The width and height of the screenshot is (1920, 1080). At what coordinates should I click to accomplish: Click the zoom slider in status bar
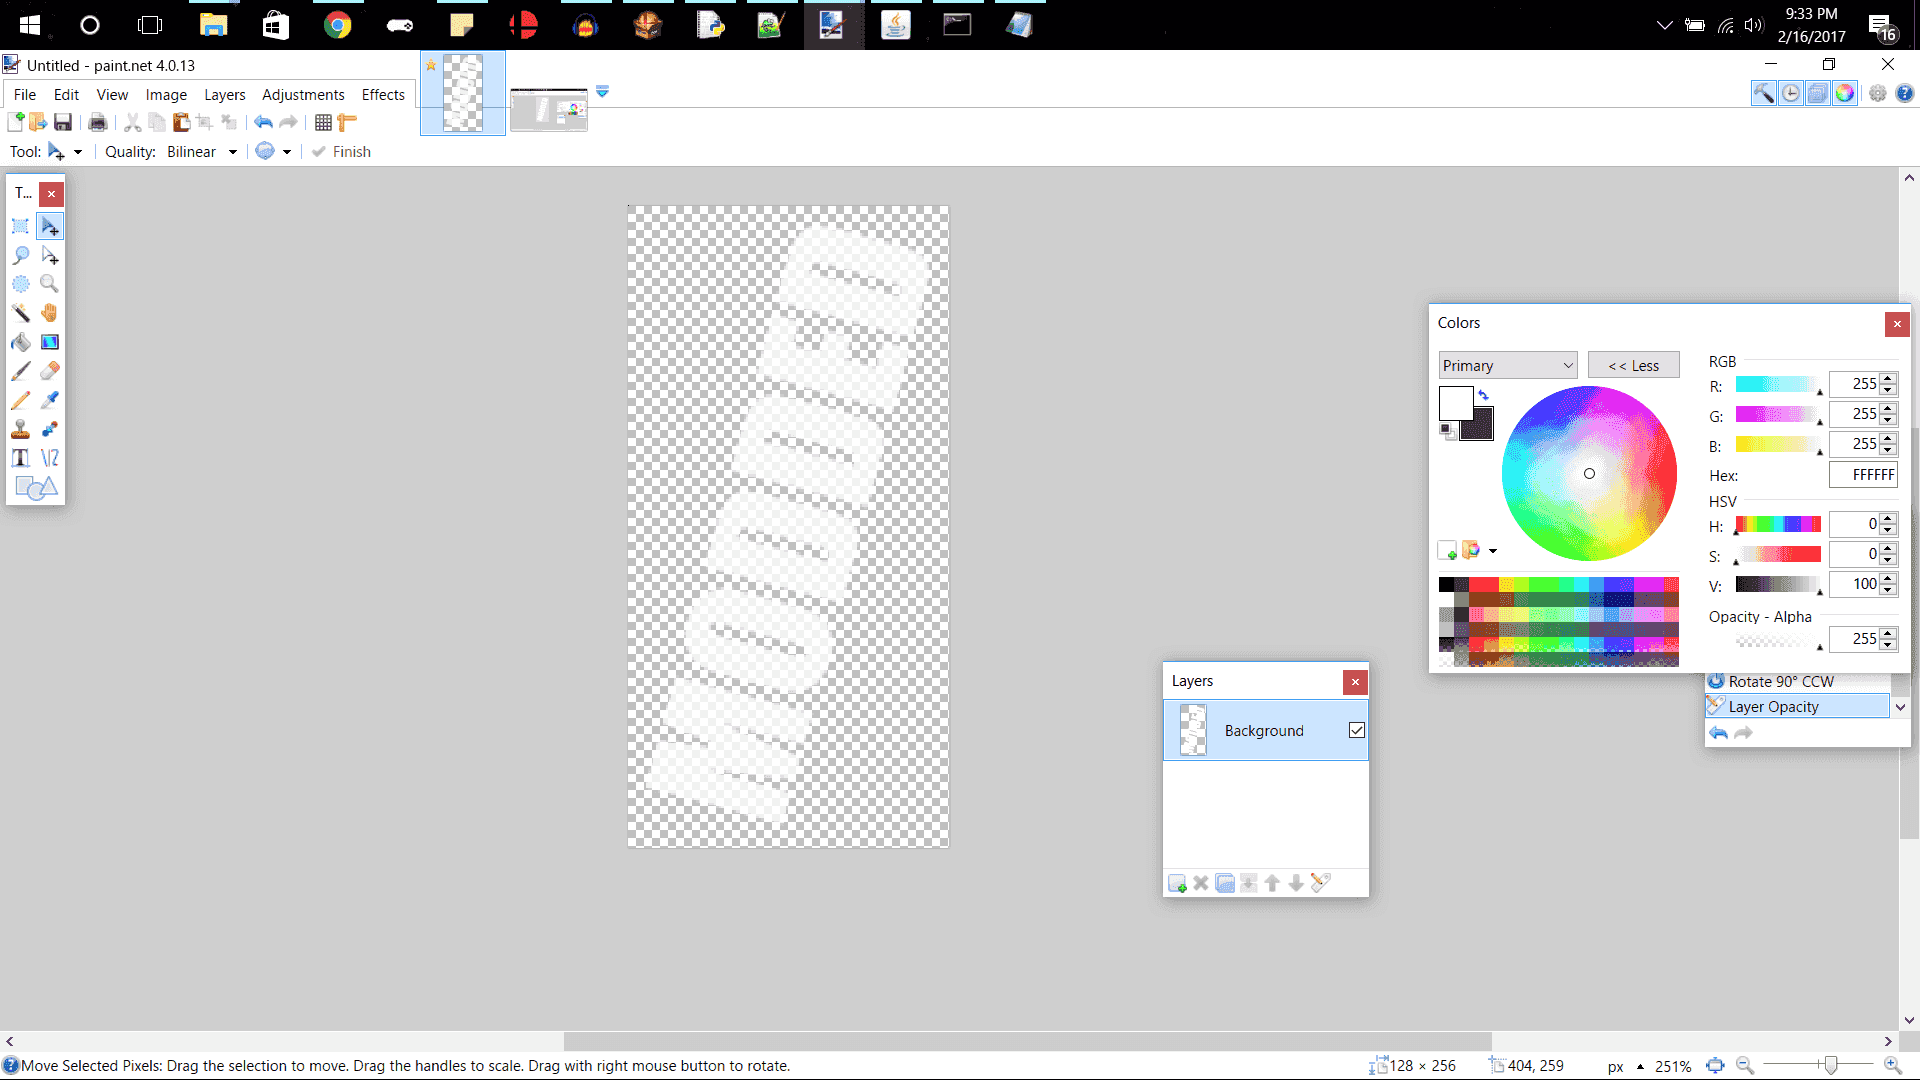point(1830,1065)
